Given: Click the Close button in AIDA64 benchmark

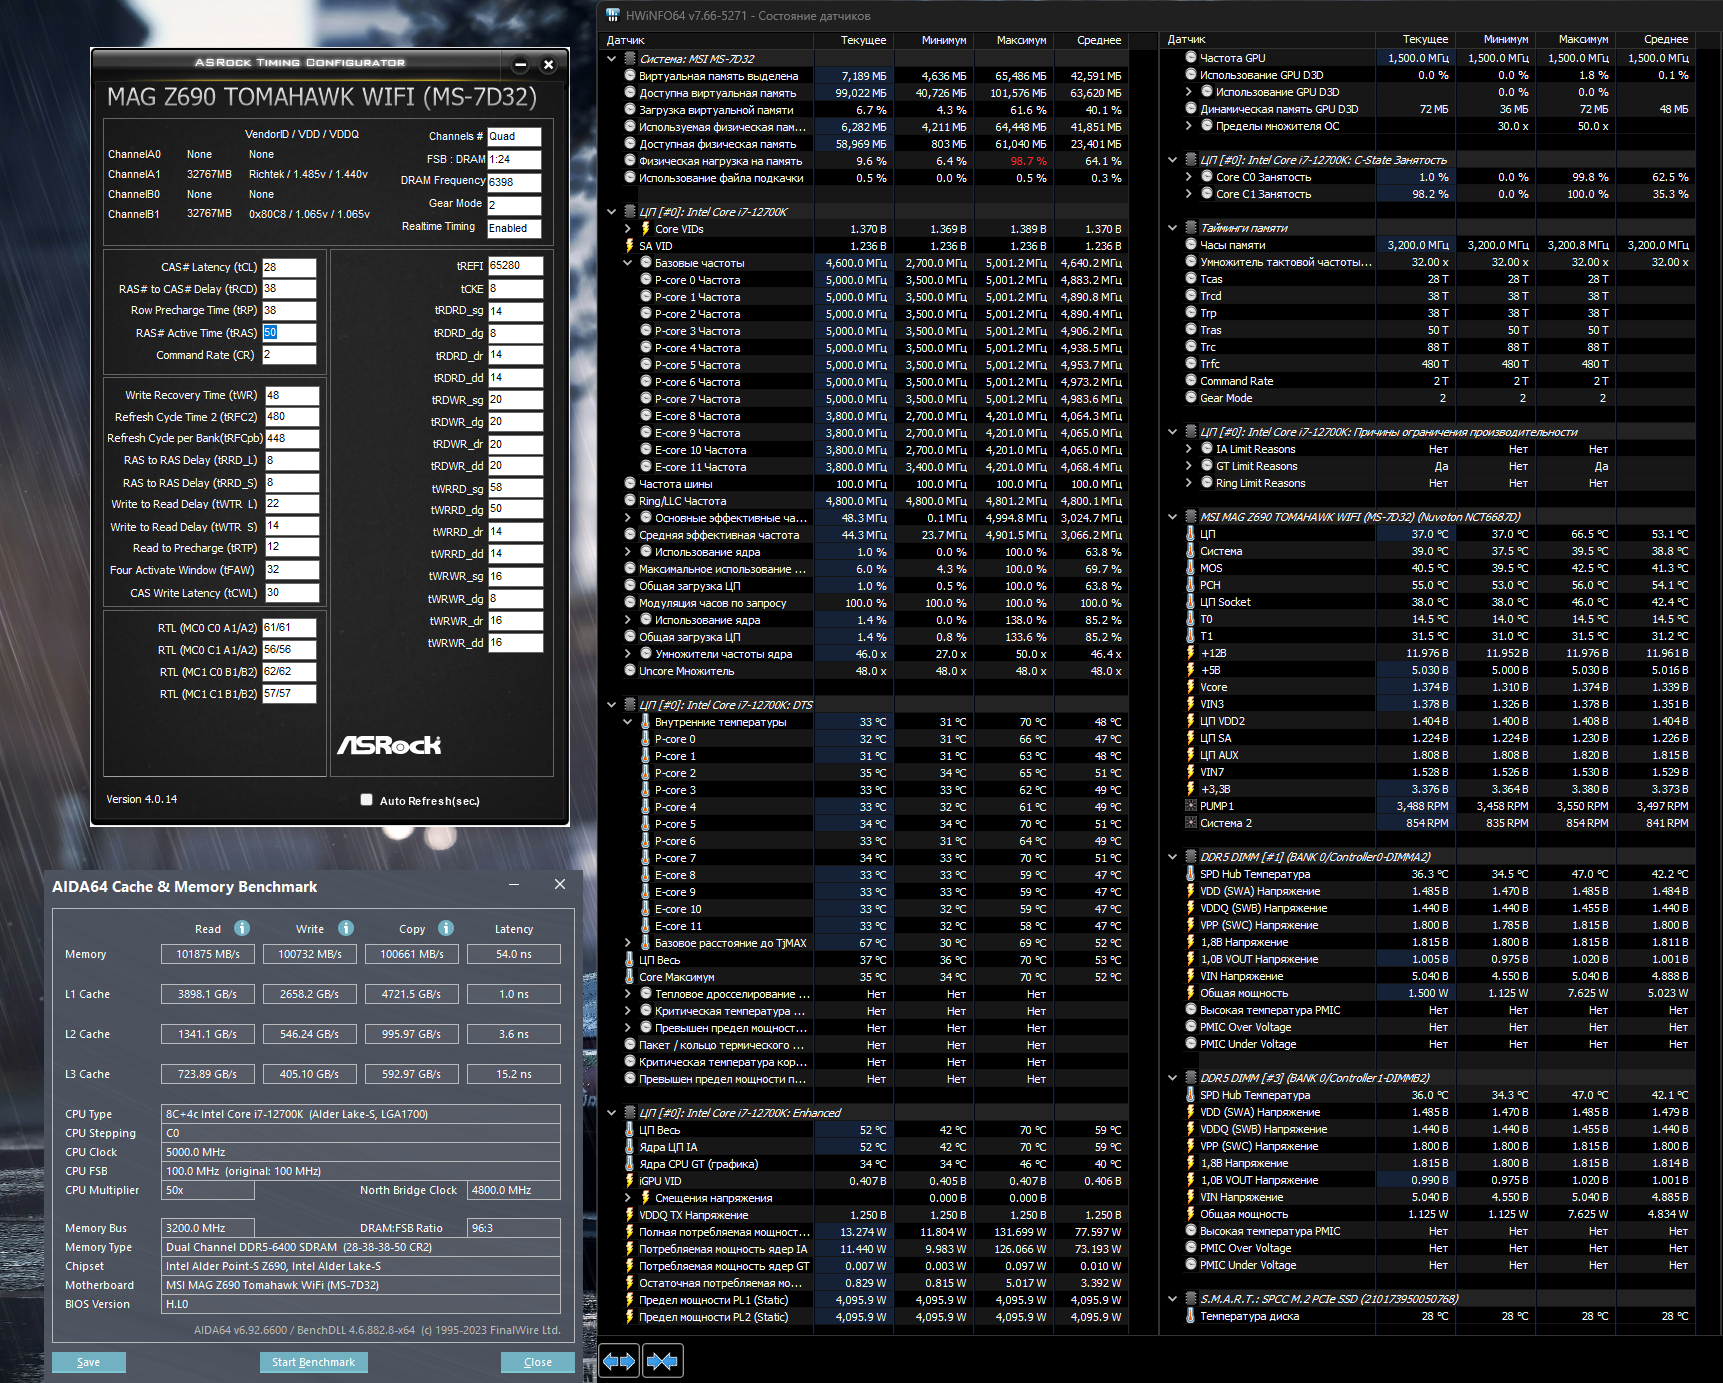Looking at the screenshot, I should point(538,1362).
